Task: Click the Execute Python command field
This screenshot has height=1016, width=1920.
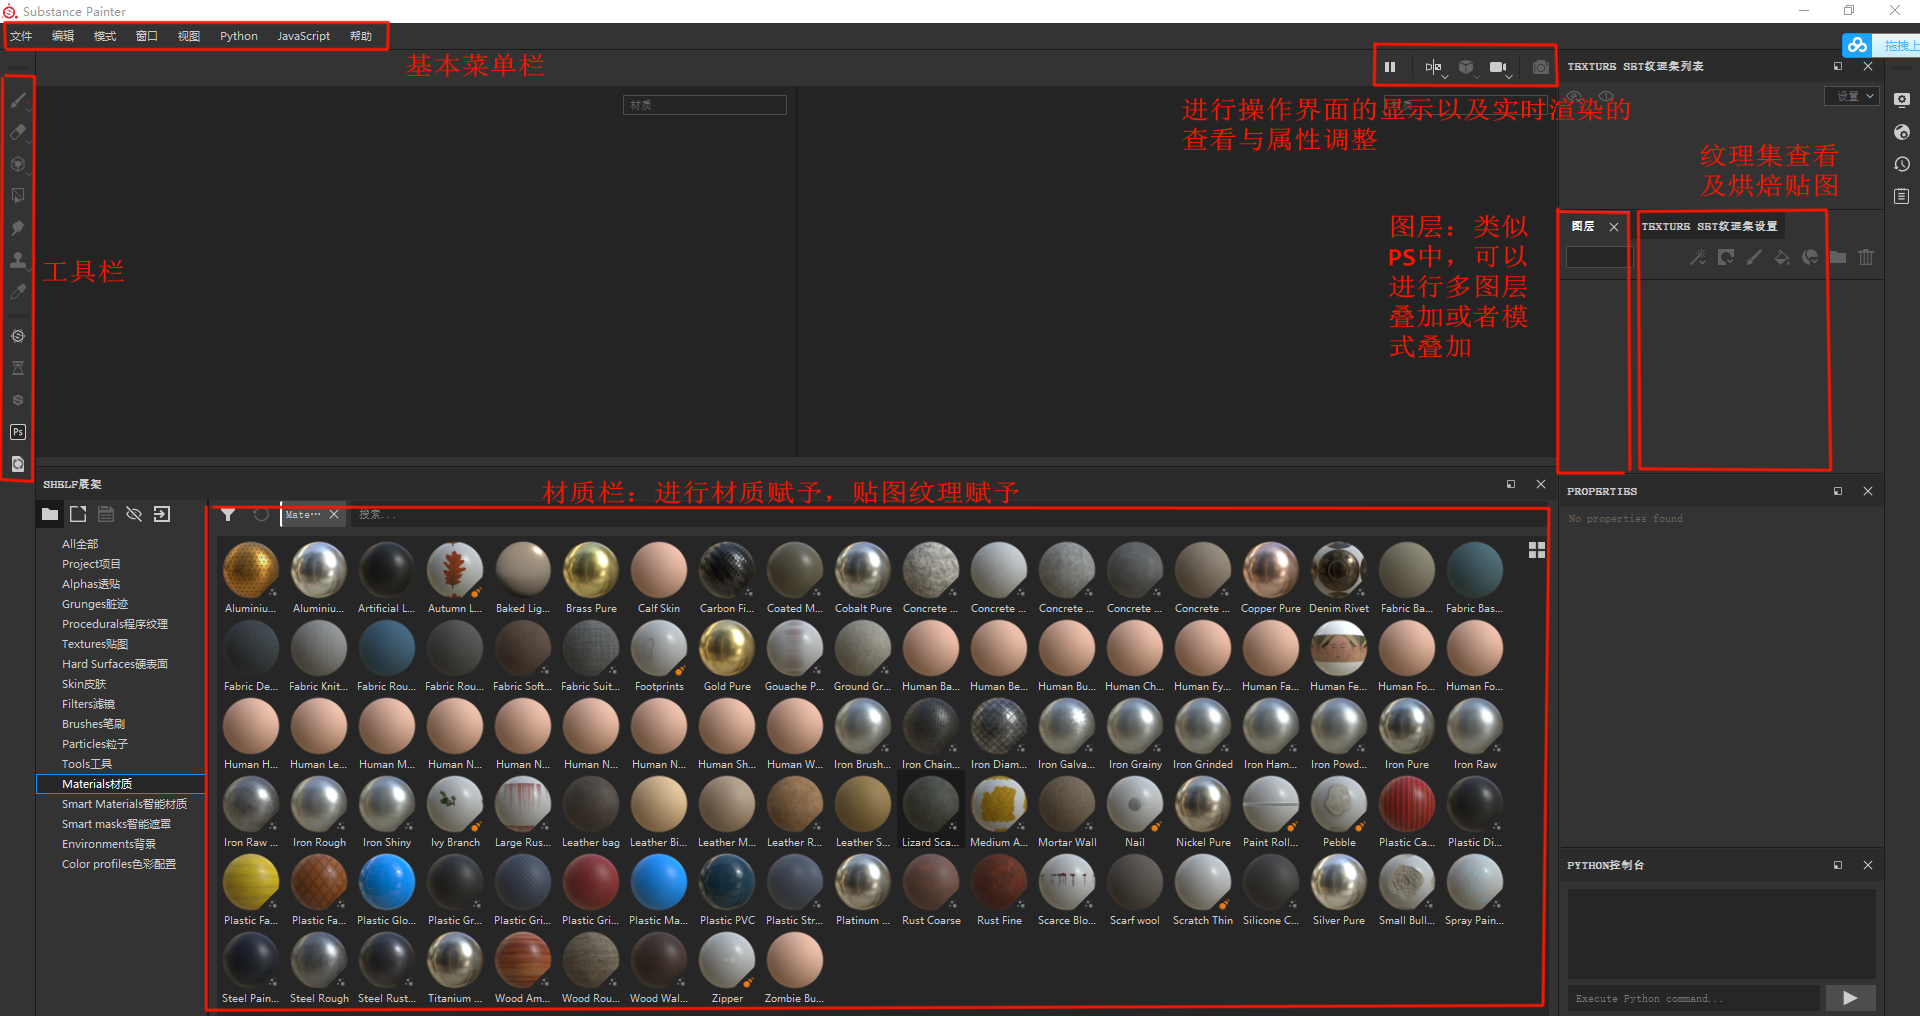Action: coord(1694,998)
